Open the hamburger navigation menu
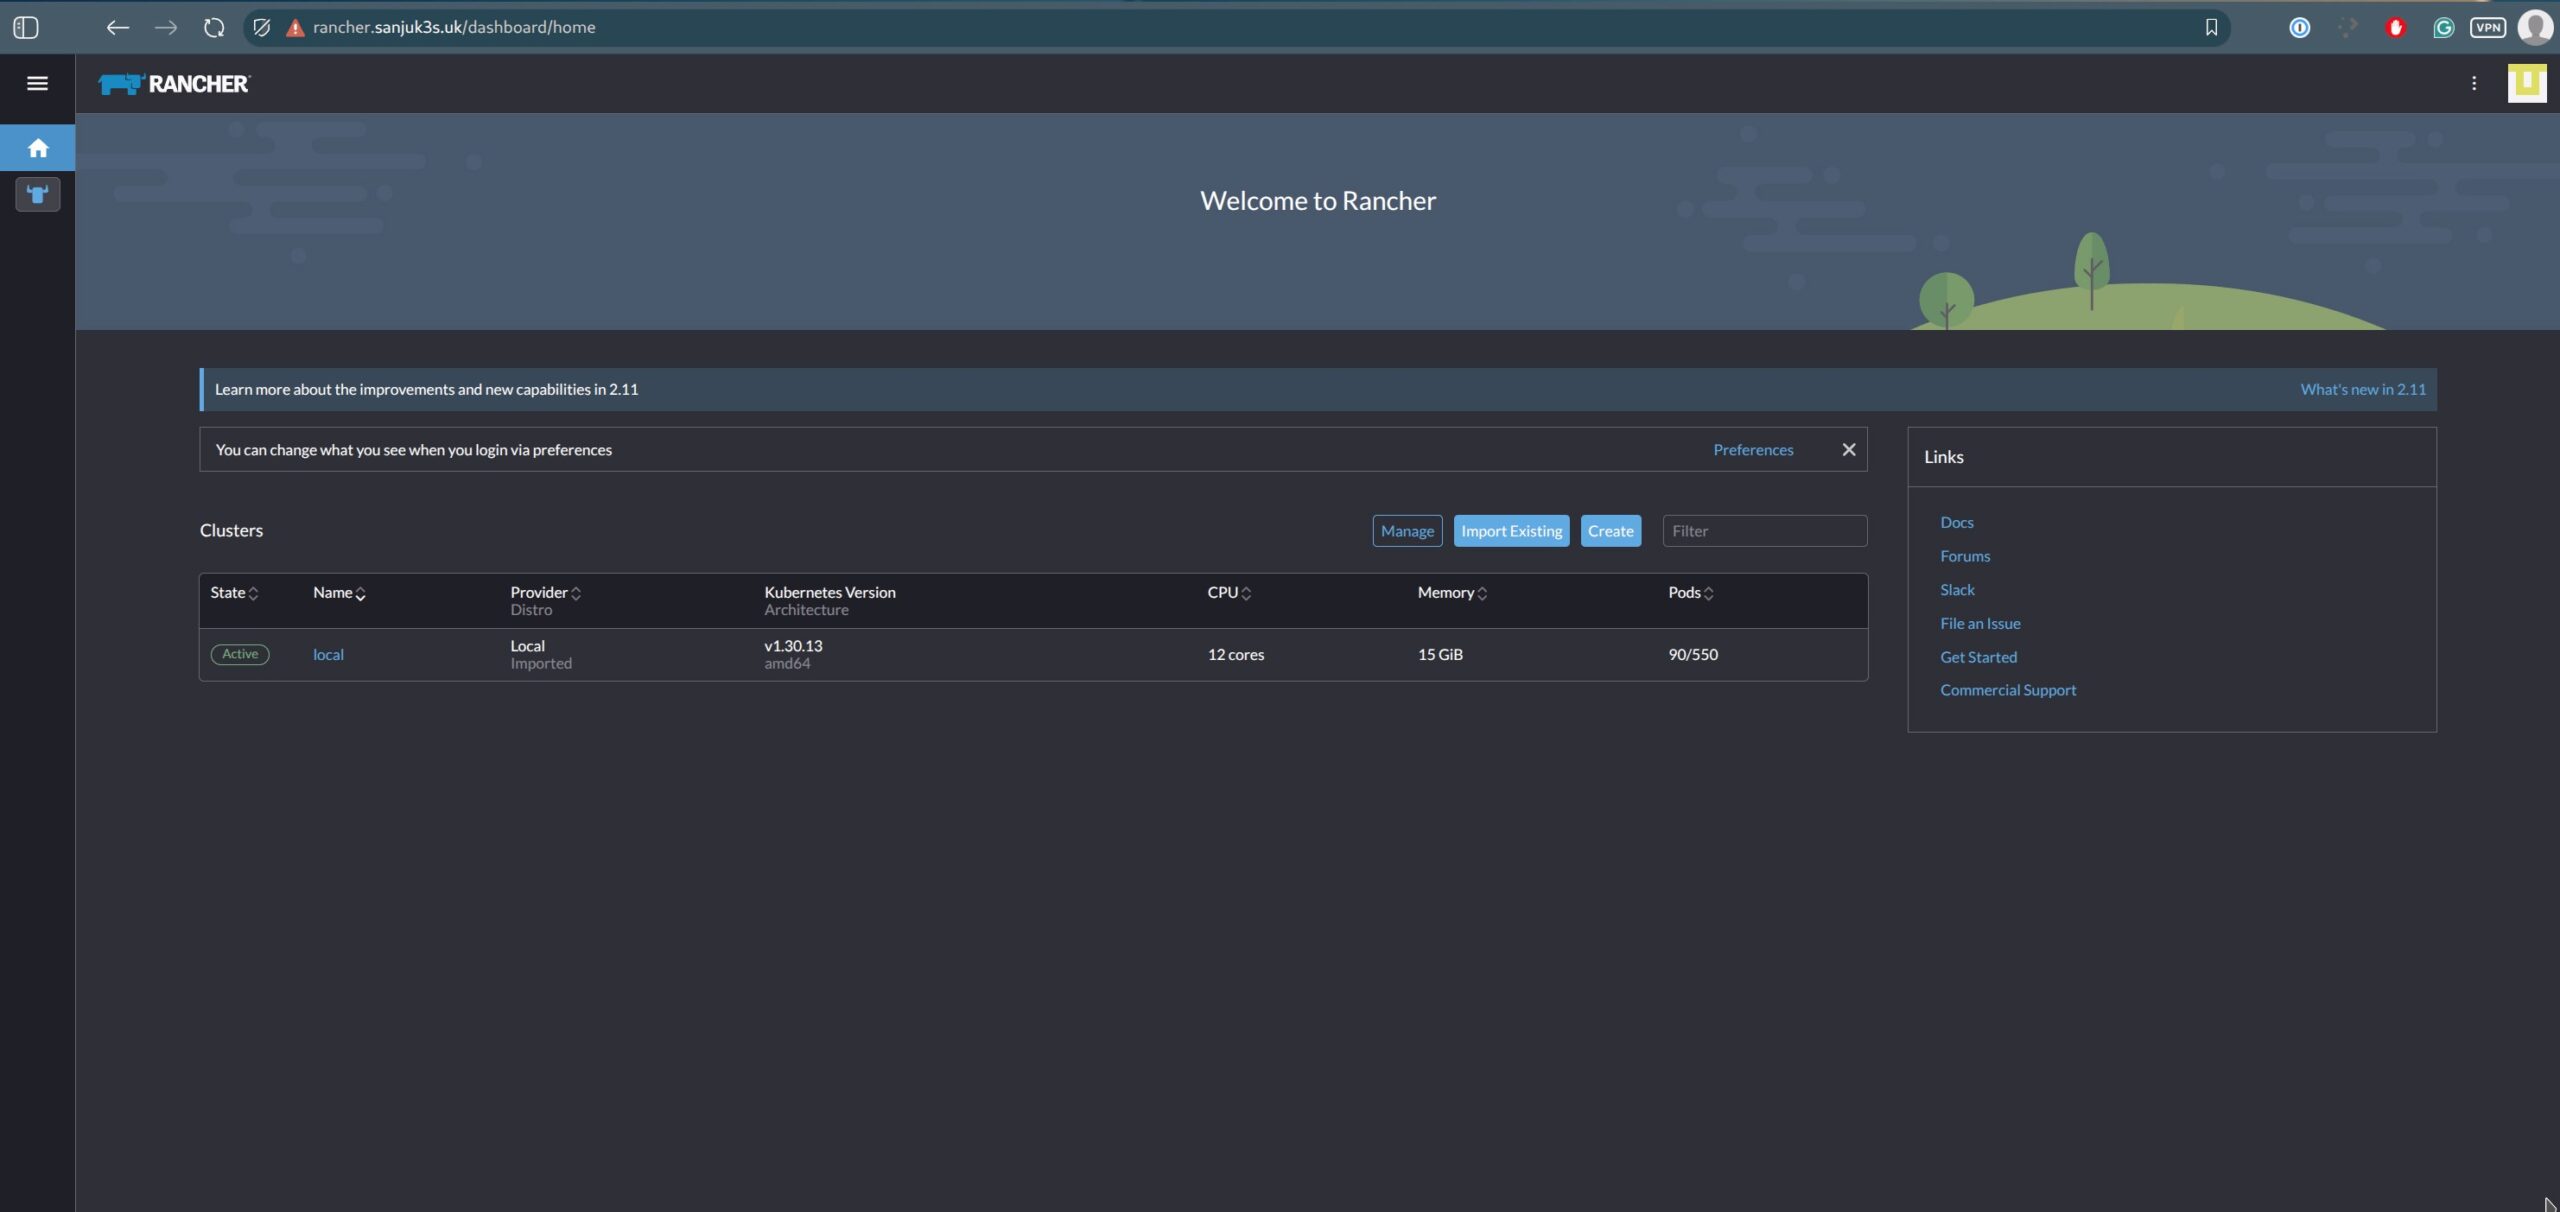Screen dimensions: 2560x1212 click(37, 84)
